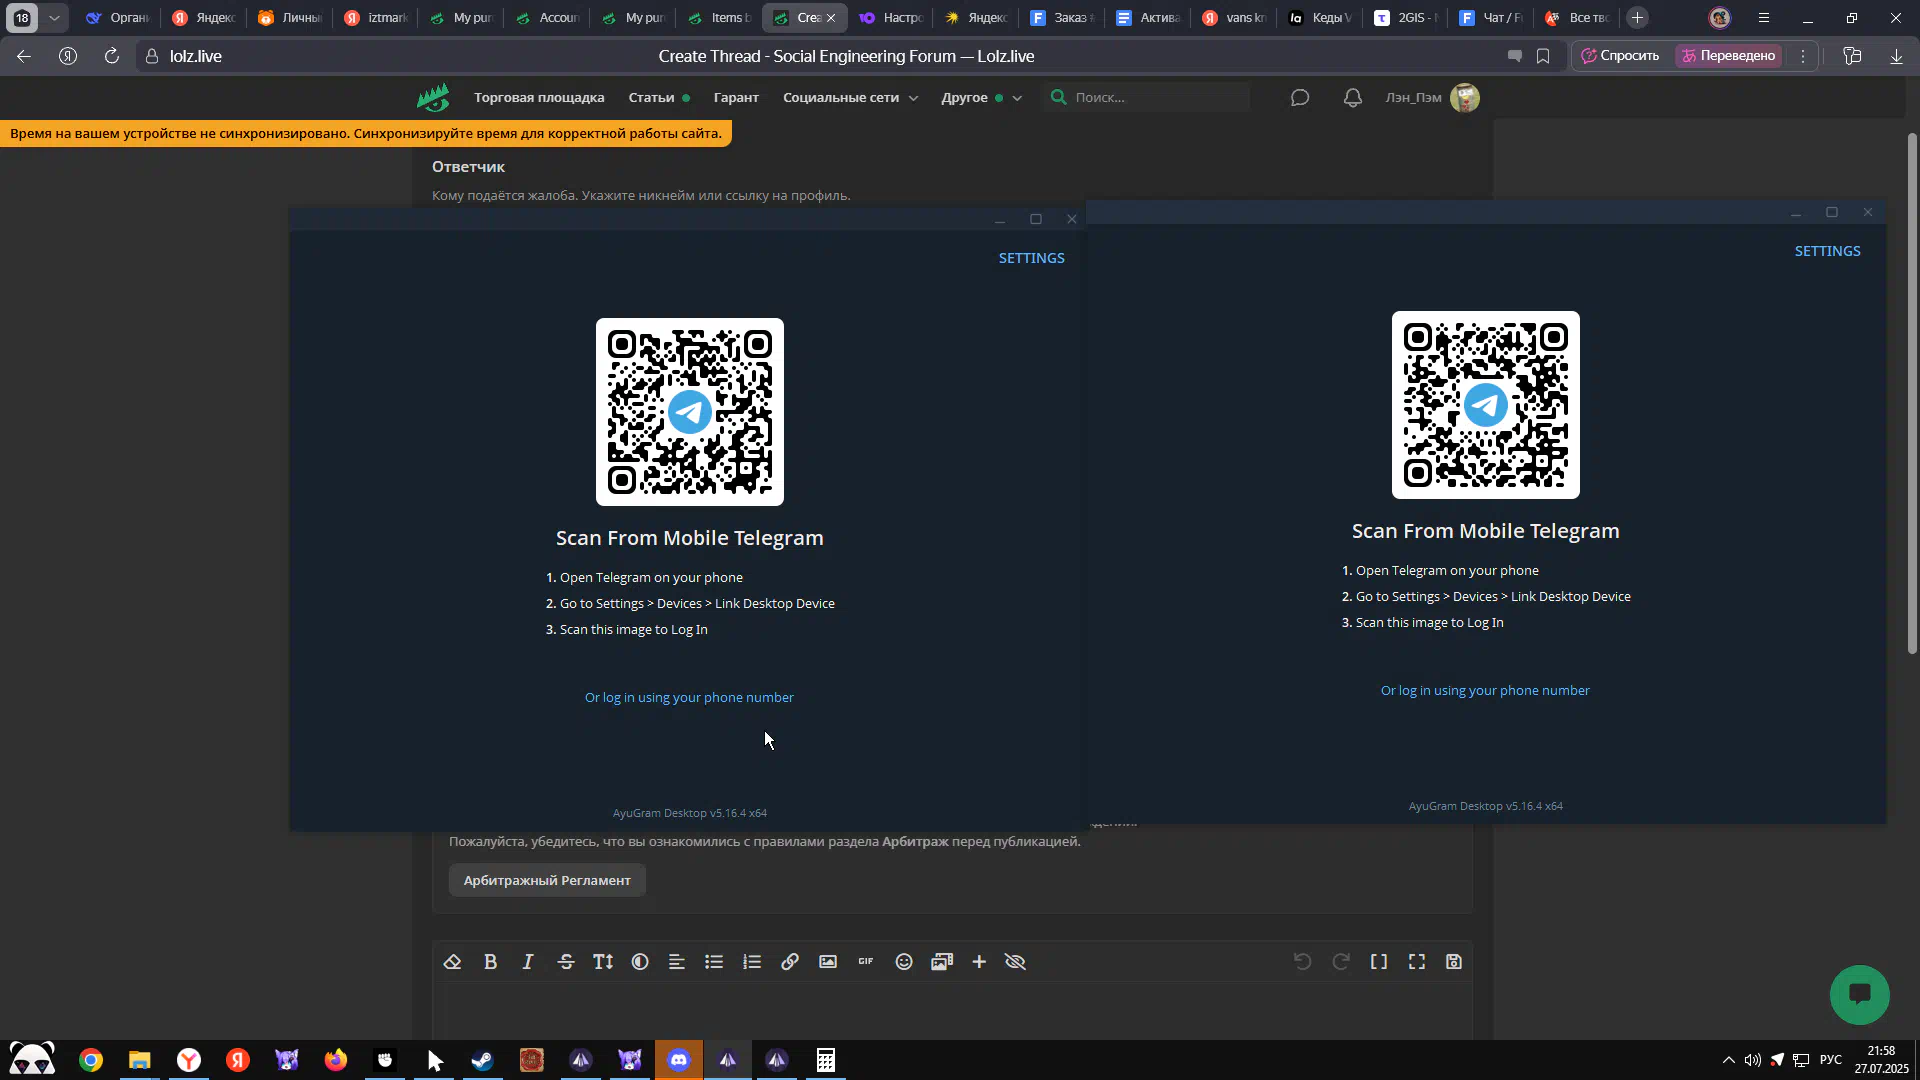Click the РУС keyboard language indicator
Screen dimensions: 1920x1080
click(1831, 1060)
